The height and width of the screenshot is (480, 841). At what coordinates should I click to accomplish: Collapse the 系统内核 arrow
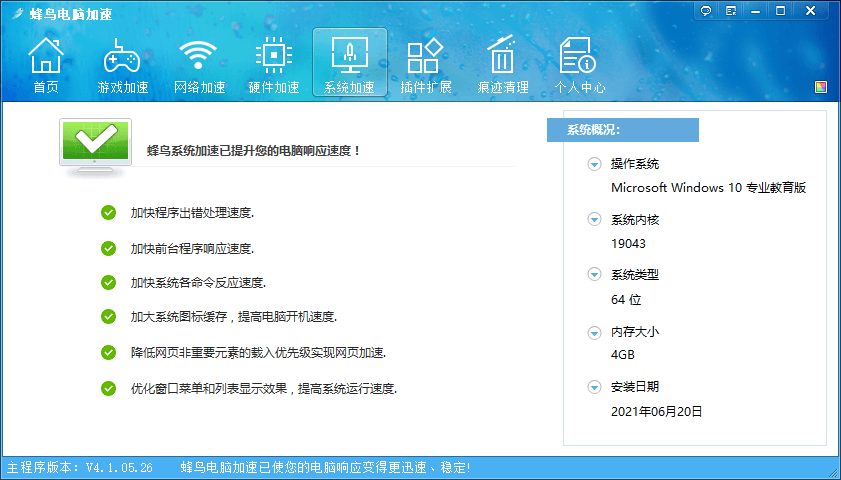(594, 219)
